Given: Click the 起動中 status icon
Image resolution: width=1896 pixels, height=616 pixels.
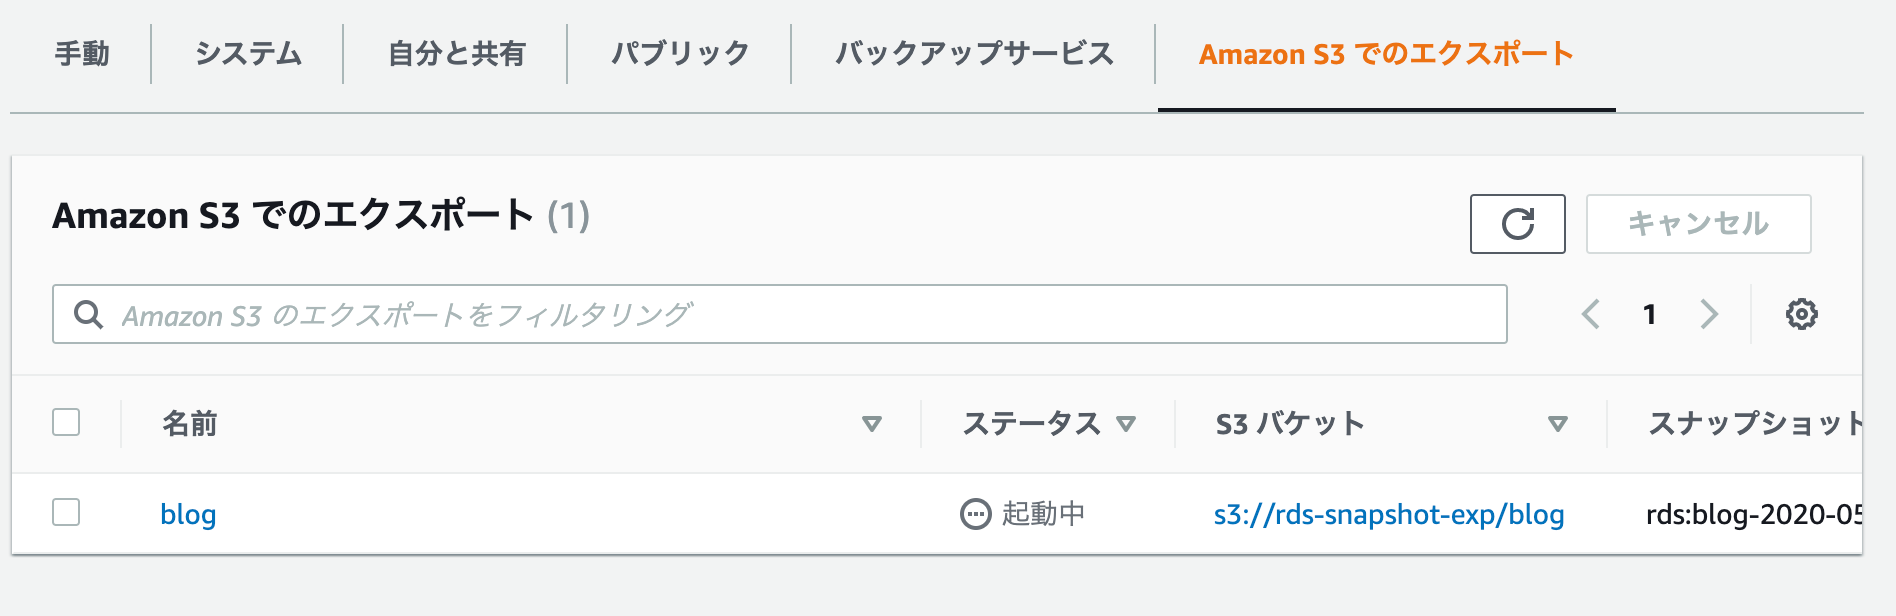Looking at the screenshot, I should pyautogui.click(x=975, y=514).
